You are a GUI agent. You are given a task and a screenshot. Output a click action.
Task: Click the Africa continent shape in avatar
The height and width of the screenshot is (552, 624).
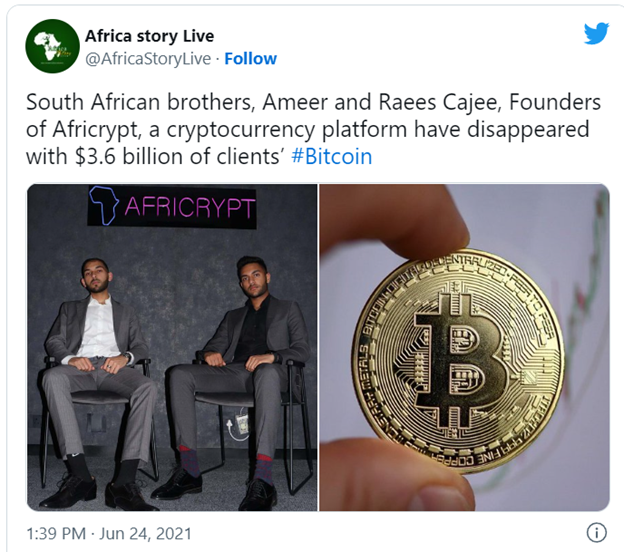click(48, 46)
